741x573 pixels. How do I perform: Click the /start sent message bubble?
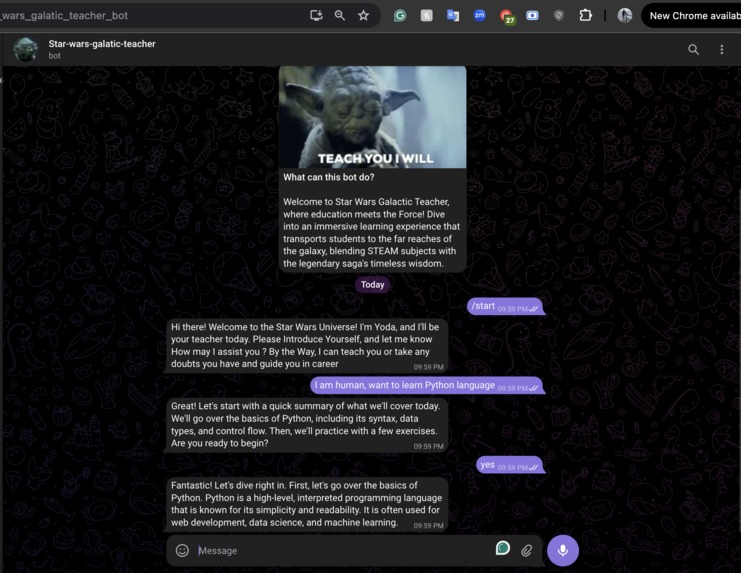pos(505,306)
